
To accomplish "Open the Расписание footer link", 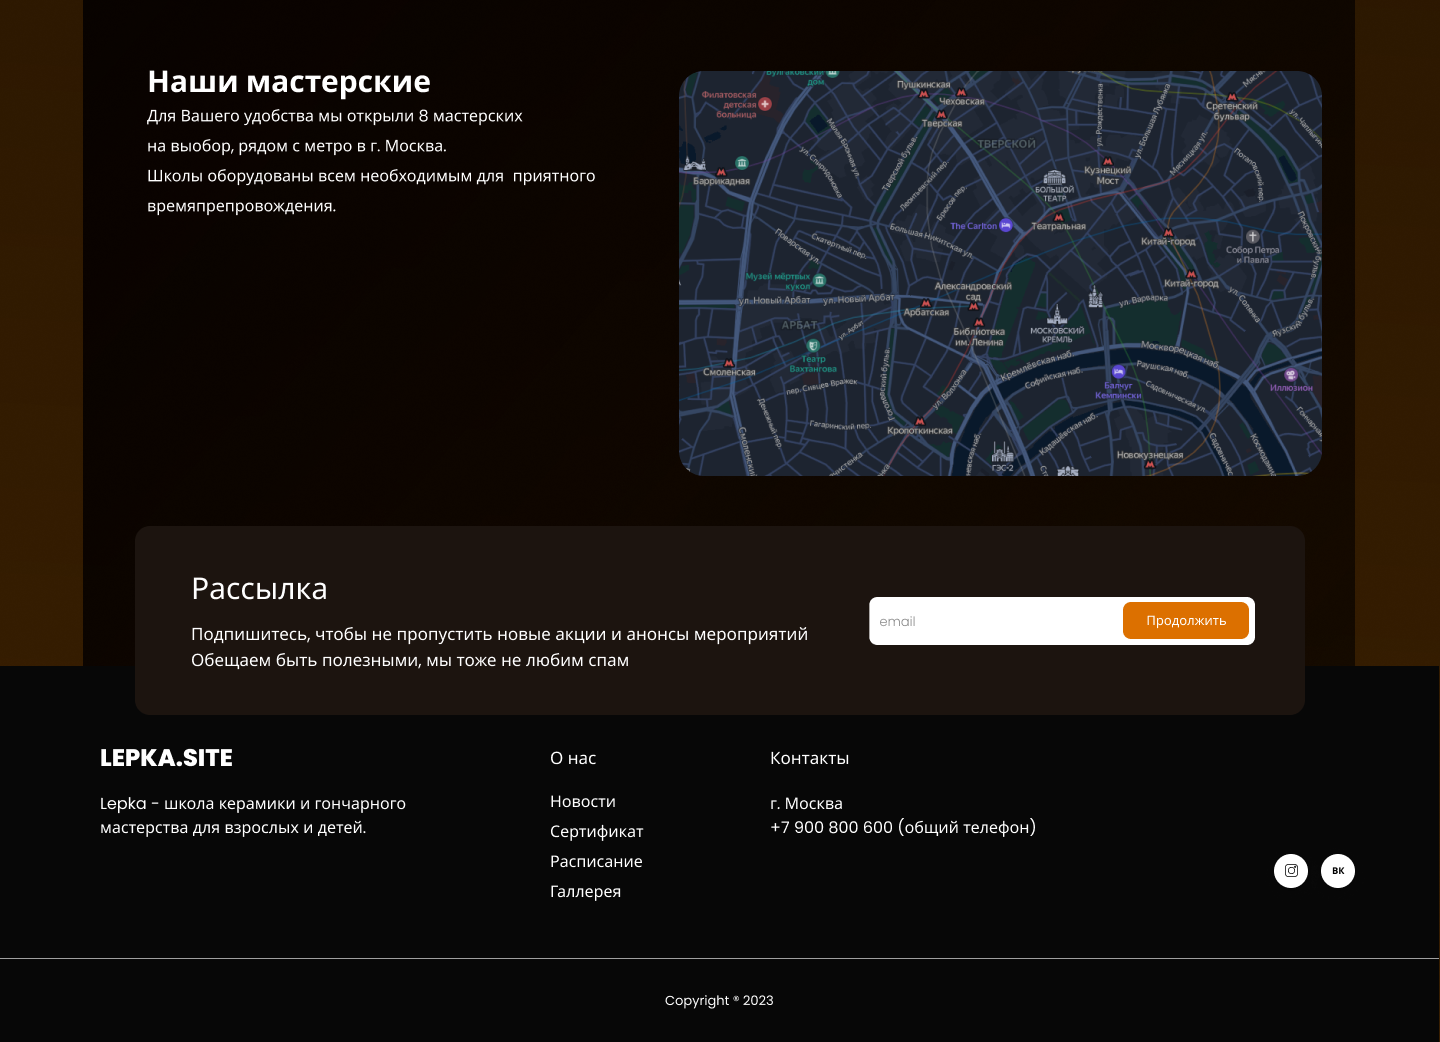I will click(596, 862).
